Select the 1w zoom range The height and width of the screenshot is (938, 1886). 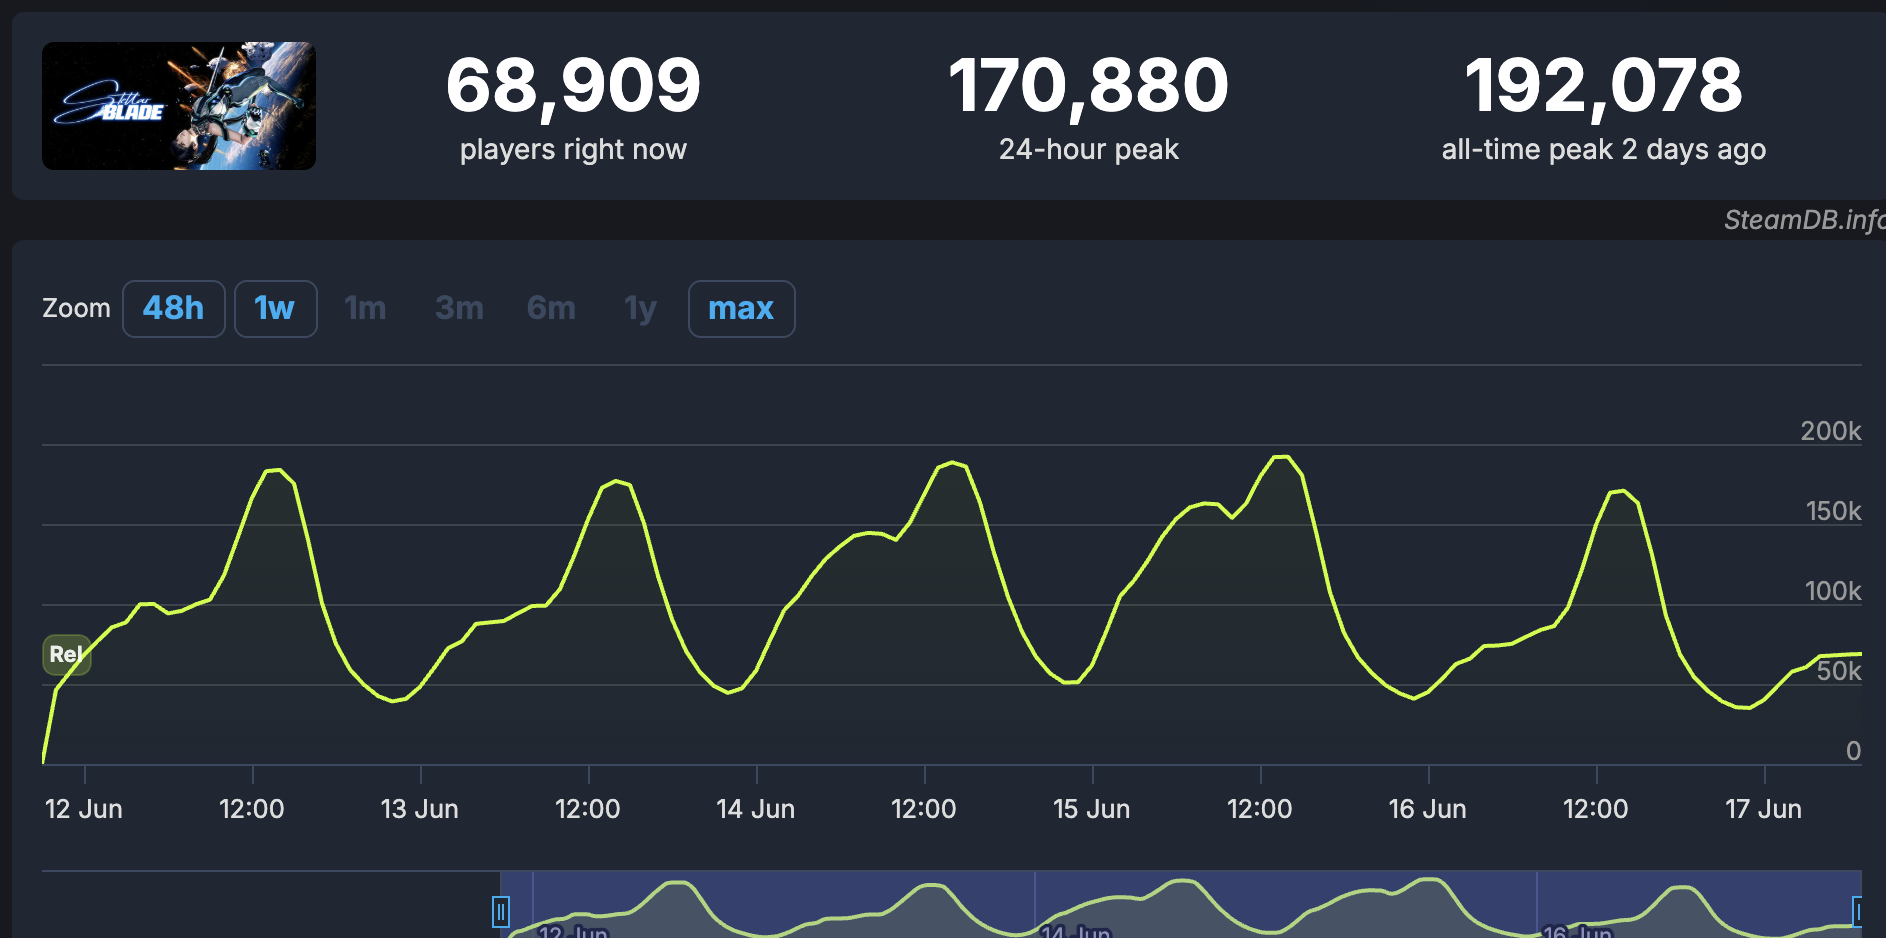coord(275,309)
